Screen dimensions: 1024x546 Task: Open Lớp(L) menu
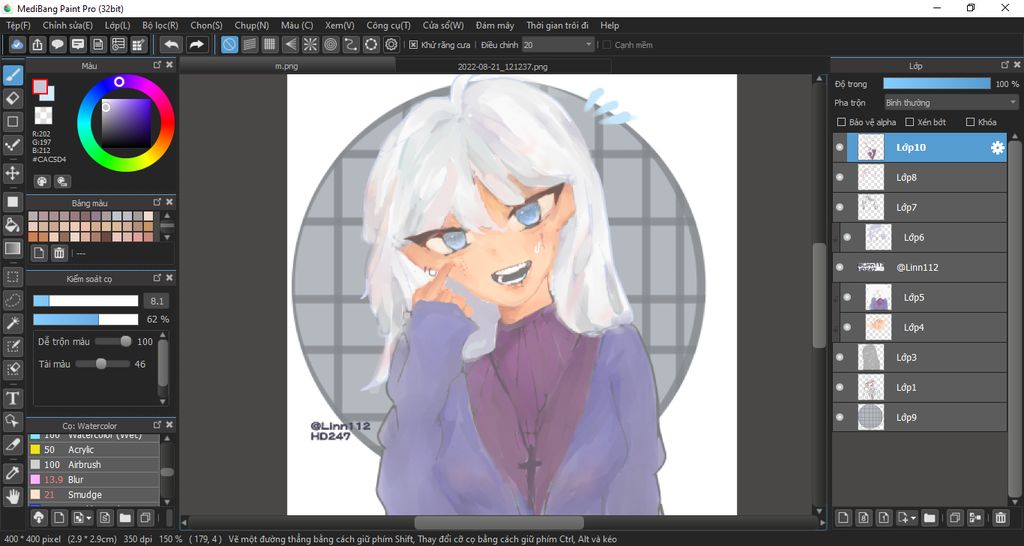click(x=118, y=25)
